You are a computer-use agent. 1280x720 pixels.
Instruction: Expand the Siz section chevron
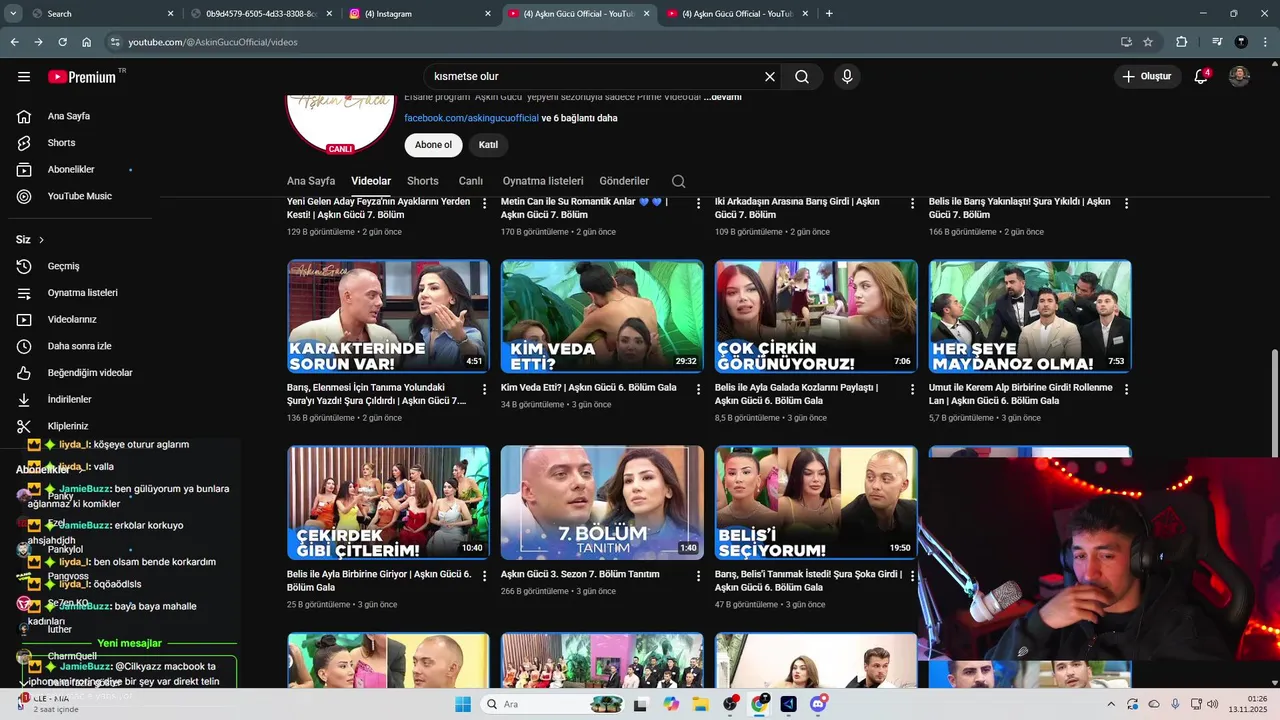click(x=41, y=240)
